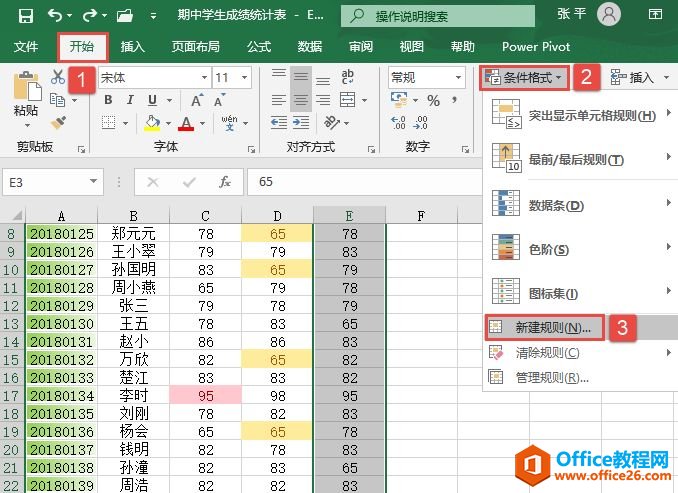Center text horizontally
Image resolution: width=678 pixels, height=493 pixels.
301,100
